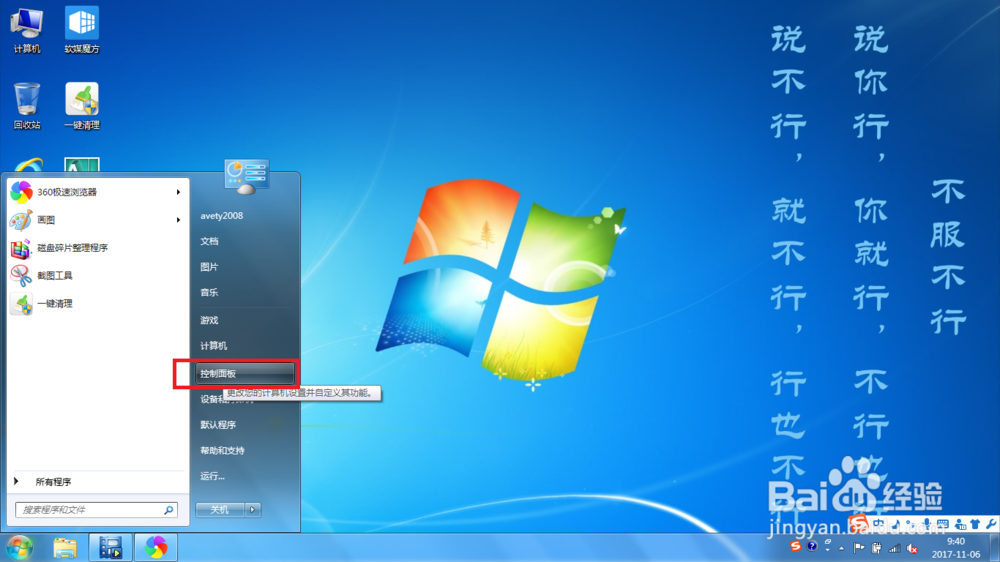Expand the 360极速浏览器 jump list arrow

click(179, 192)
